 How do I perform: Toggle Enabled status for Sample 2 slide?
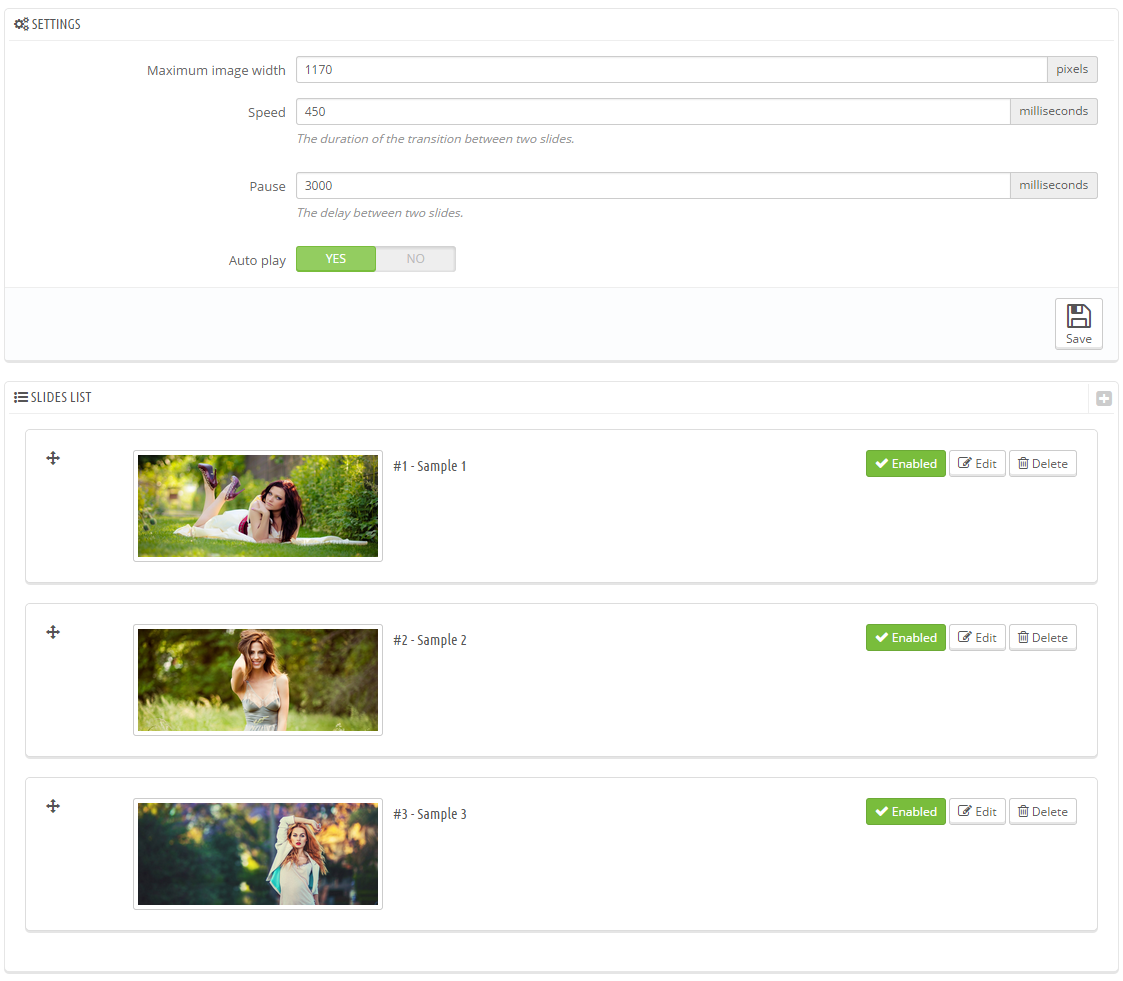pos(906,638)
